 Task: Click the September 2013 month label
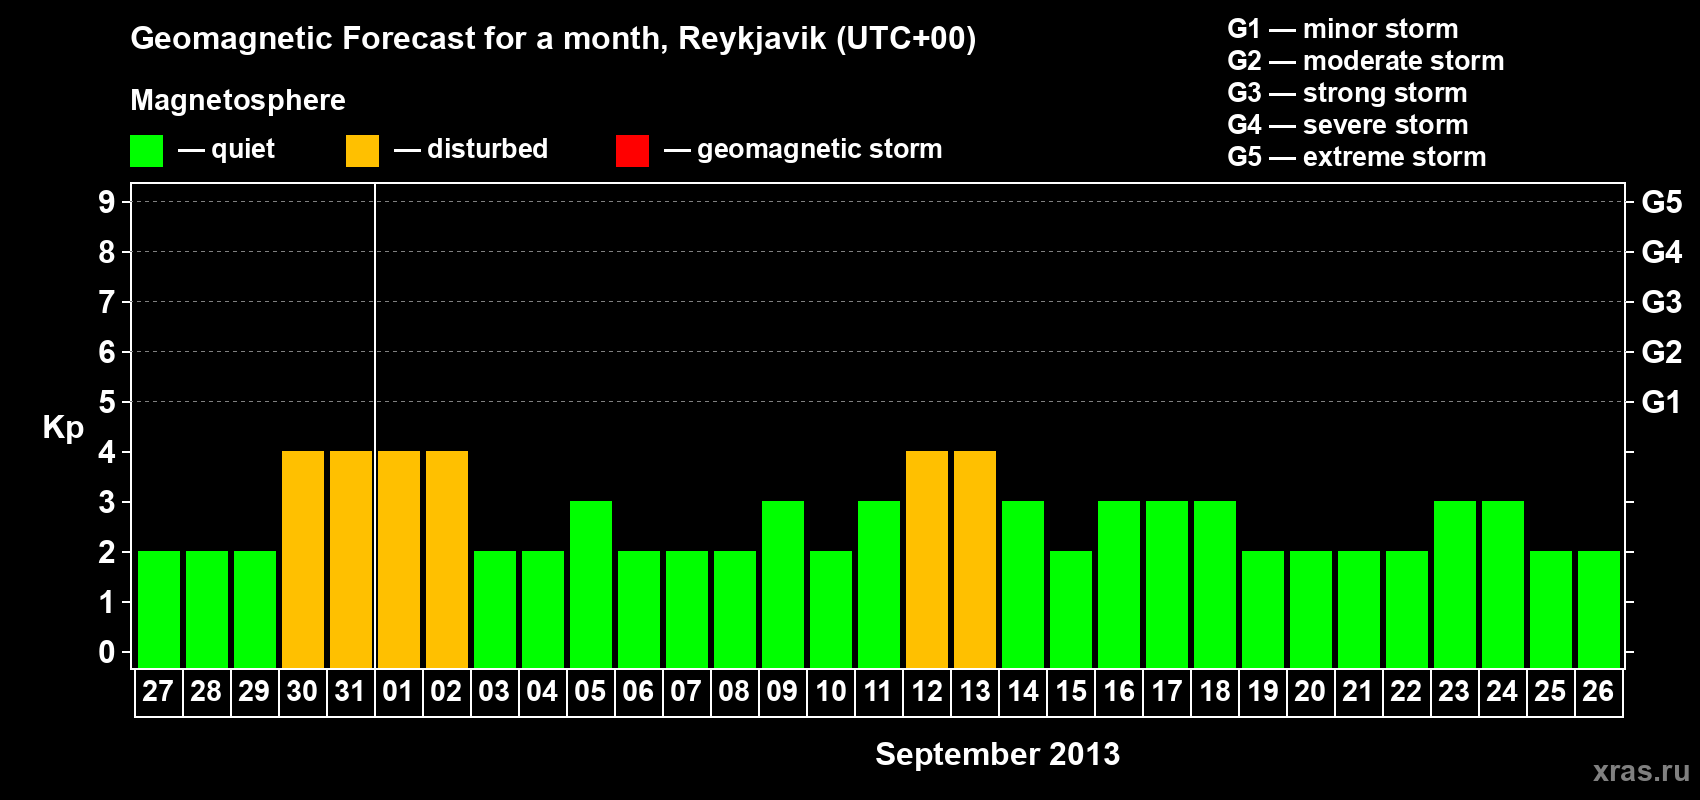click(998, 754)
